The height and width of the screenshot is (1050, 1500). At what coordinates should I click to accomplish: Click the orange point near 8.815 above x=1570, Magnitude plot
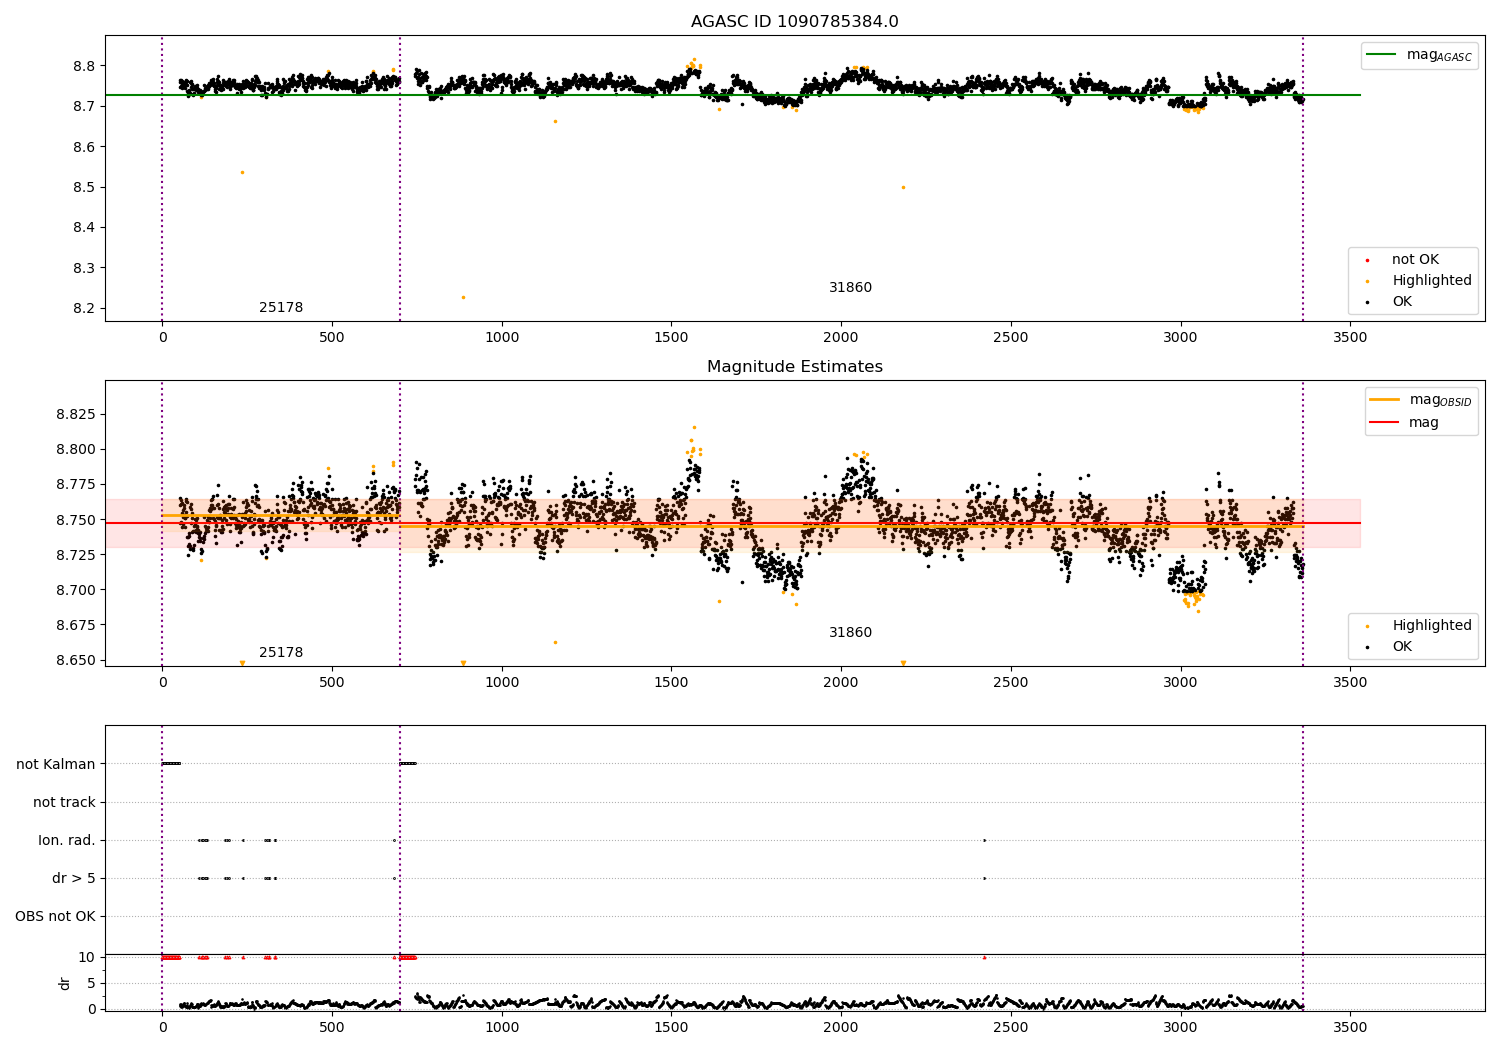pyautogui.click(x=694, y=427)
